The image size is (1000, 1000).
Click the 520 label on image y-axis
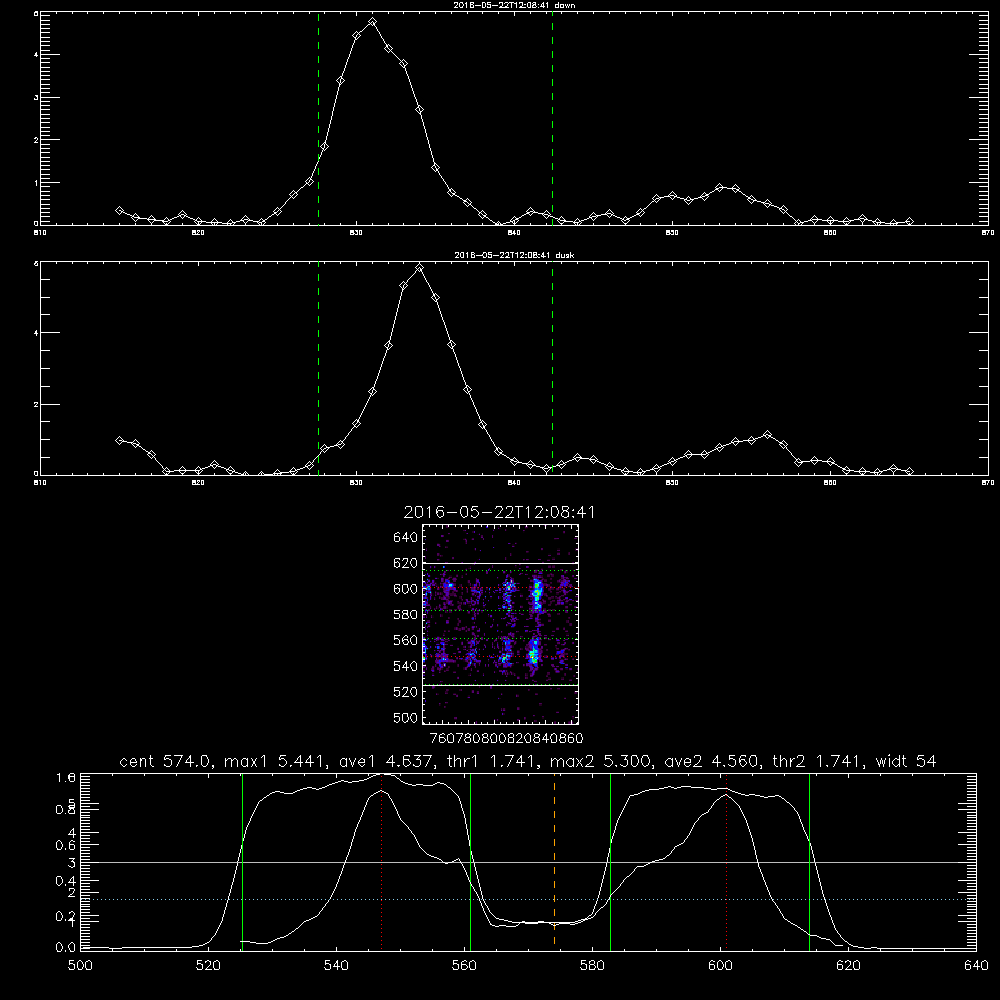tap(405, 692)
